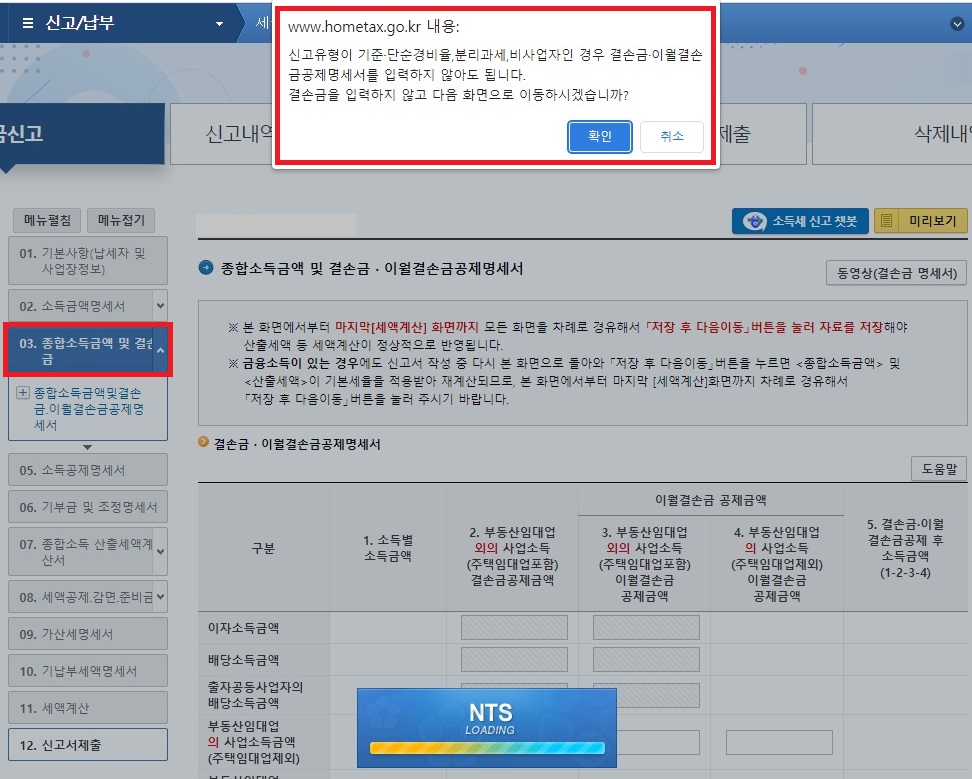The width and height of the screenshot is (972, 779).
Task: Click the 메뉴펼침 button
Action: coord(47,220)
